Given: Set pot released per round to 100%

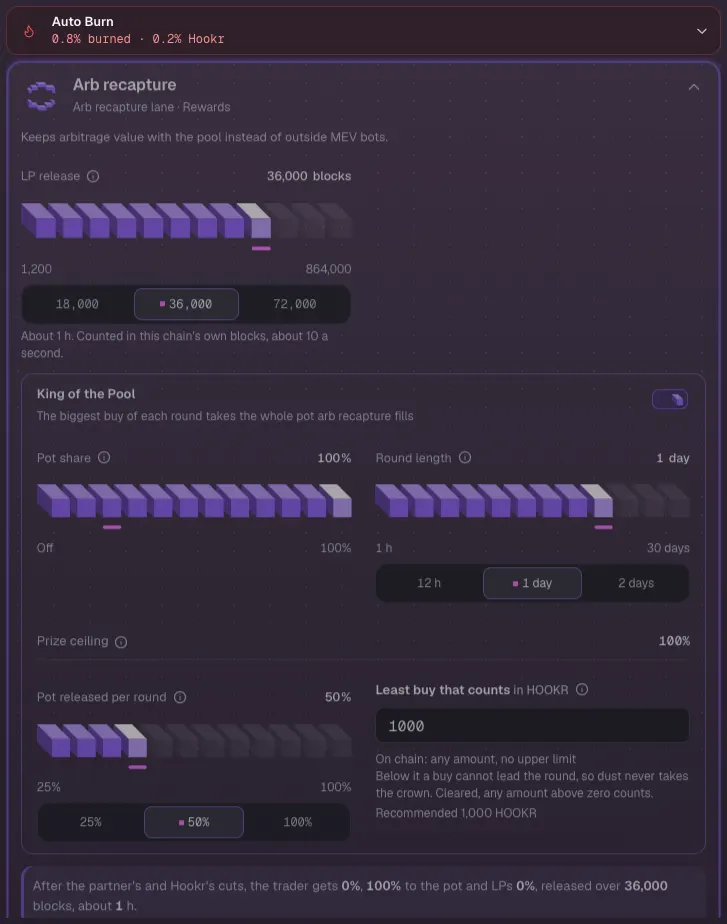Looking at the screenshot, I should 298,822.
